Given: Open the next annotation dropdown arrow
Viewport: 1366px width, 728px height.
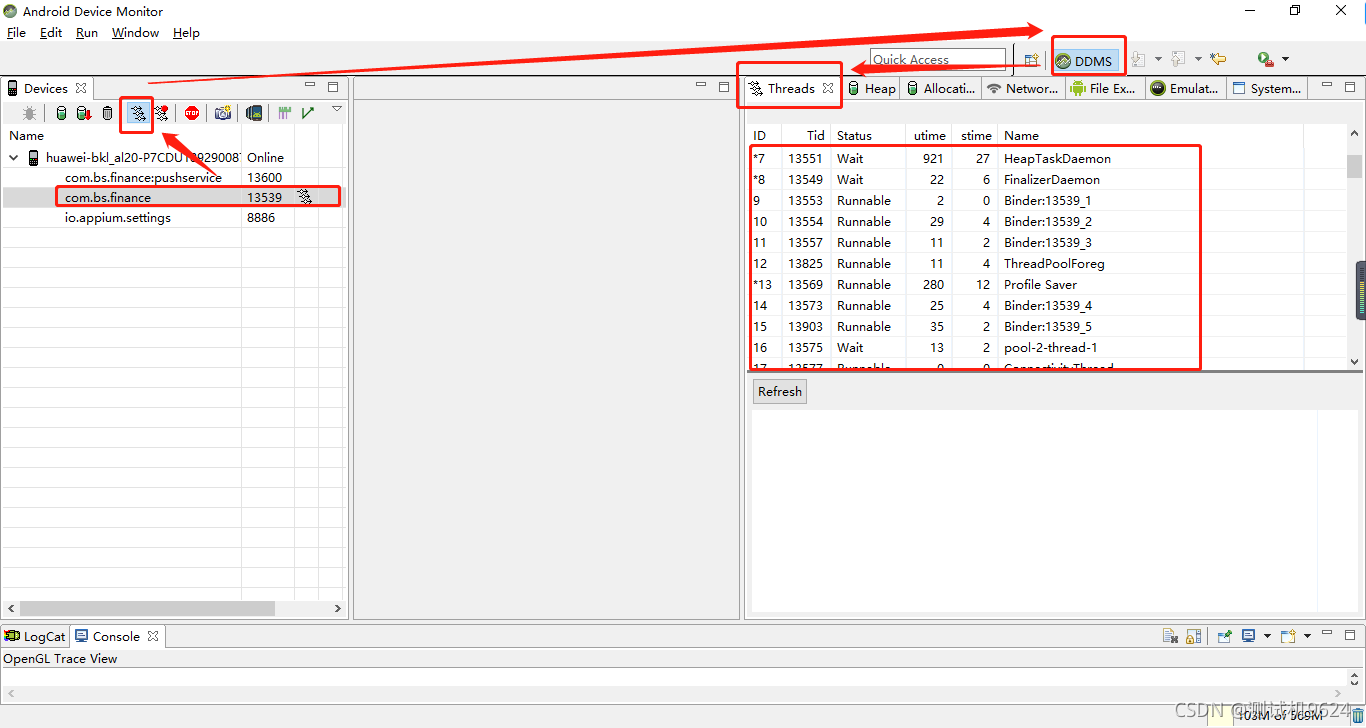Looking at the screenshot, I should pos(1158,59).
